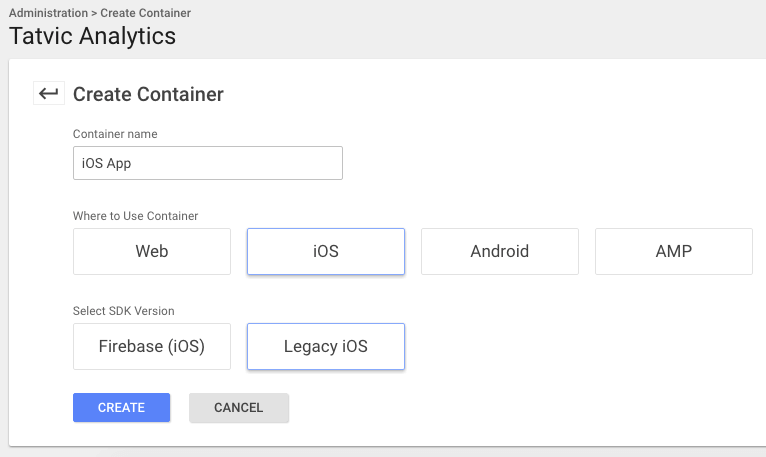Choose Android as container platform
Screen dimensions: 766x457
[500, 251]
